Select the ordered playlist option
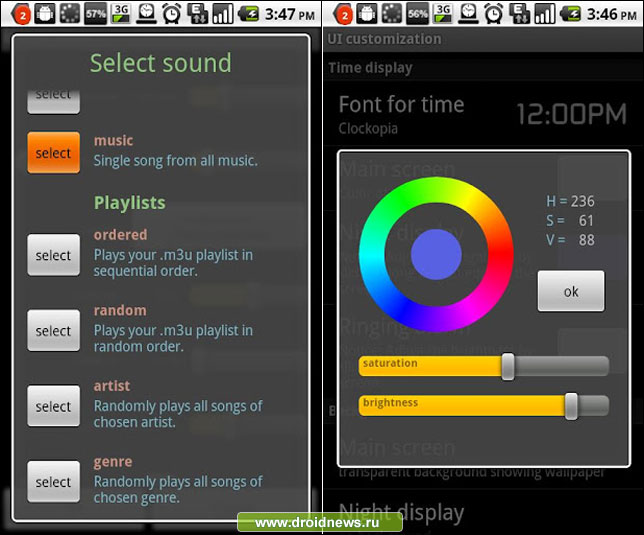644x535 pixels. coord(53,255)
